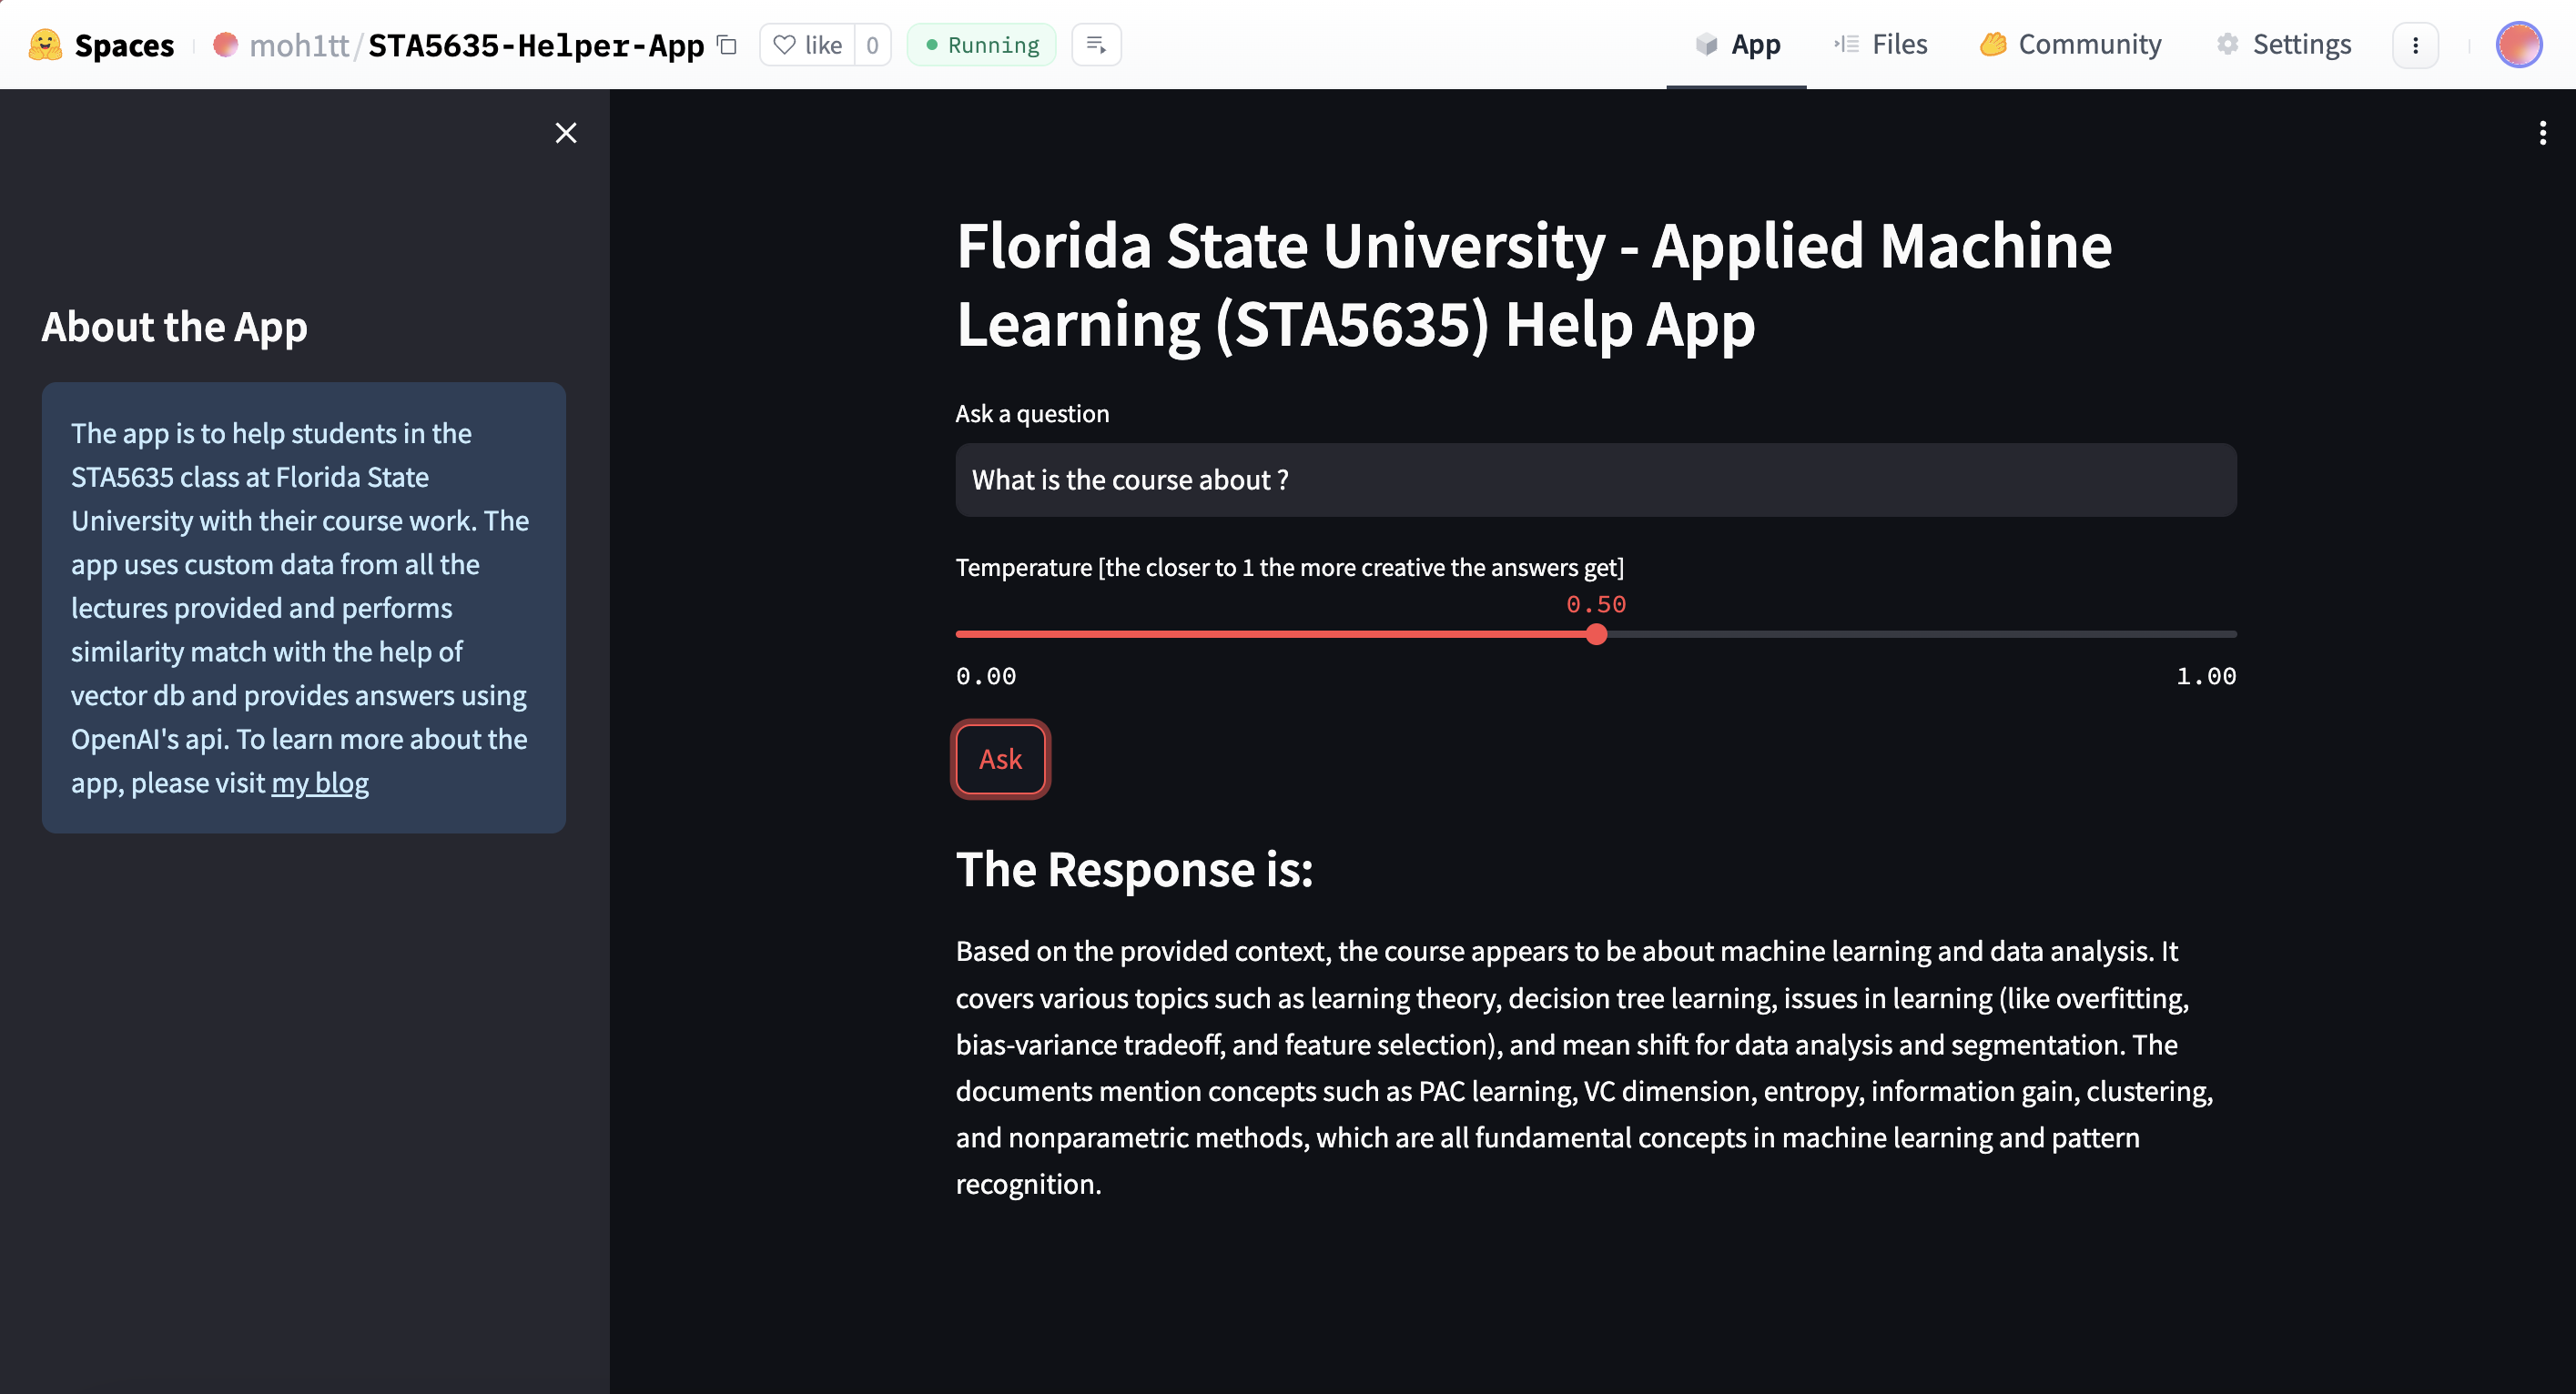The image size is (2576, 1394).
Task: Close the About the App sidebar
Action: [x=566, y=133]
